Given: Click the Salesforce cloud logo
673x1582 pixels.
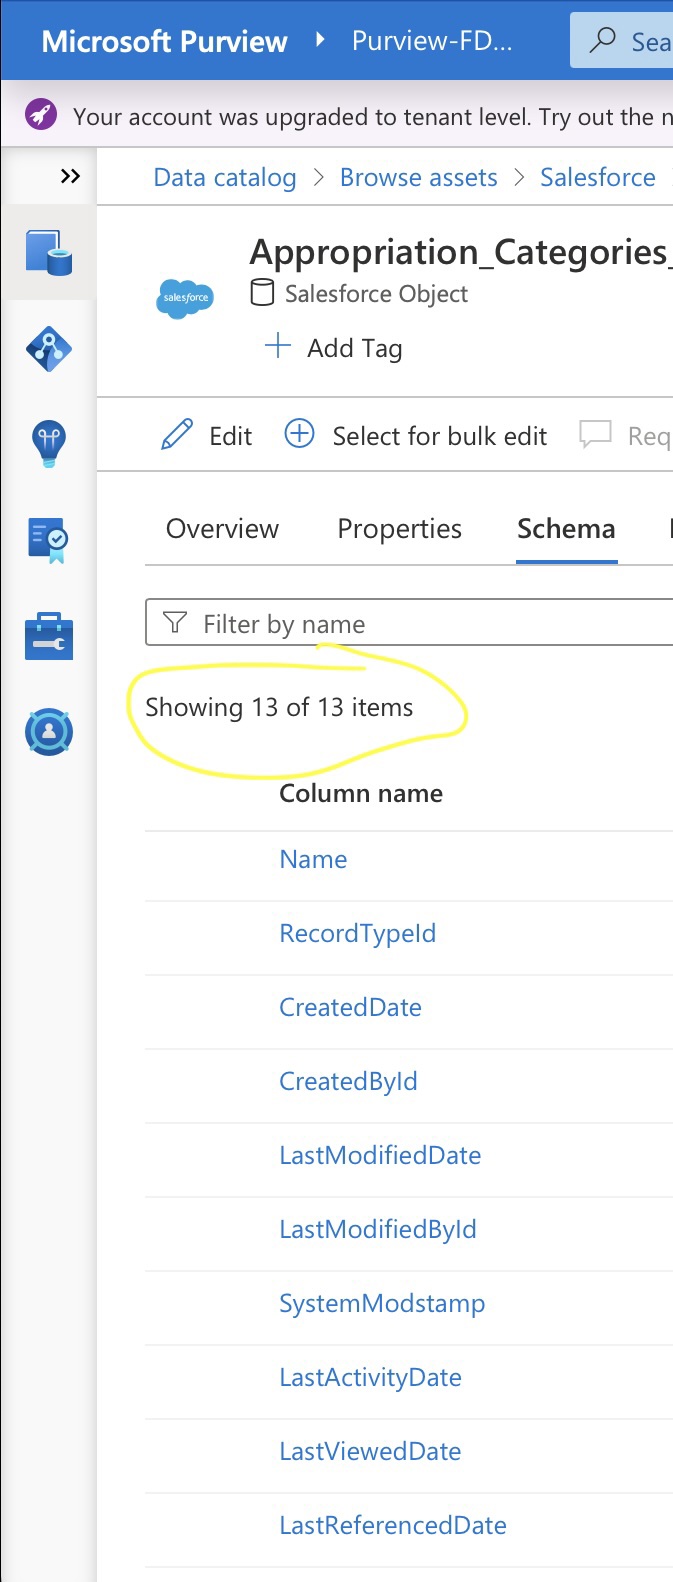Looking at the screenshot, I should click(186, 298).
